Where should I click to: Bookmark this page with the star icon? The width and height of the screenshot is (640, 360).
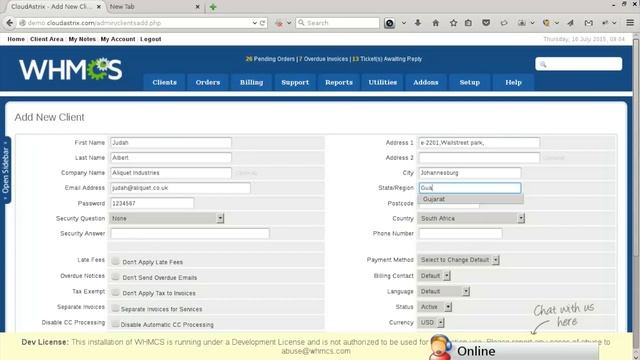453,23
